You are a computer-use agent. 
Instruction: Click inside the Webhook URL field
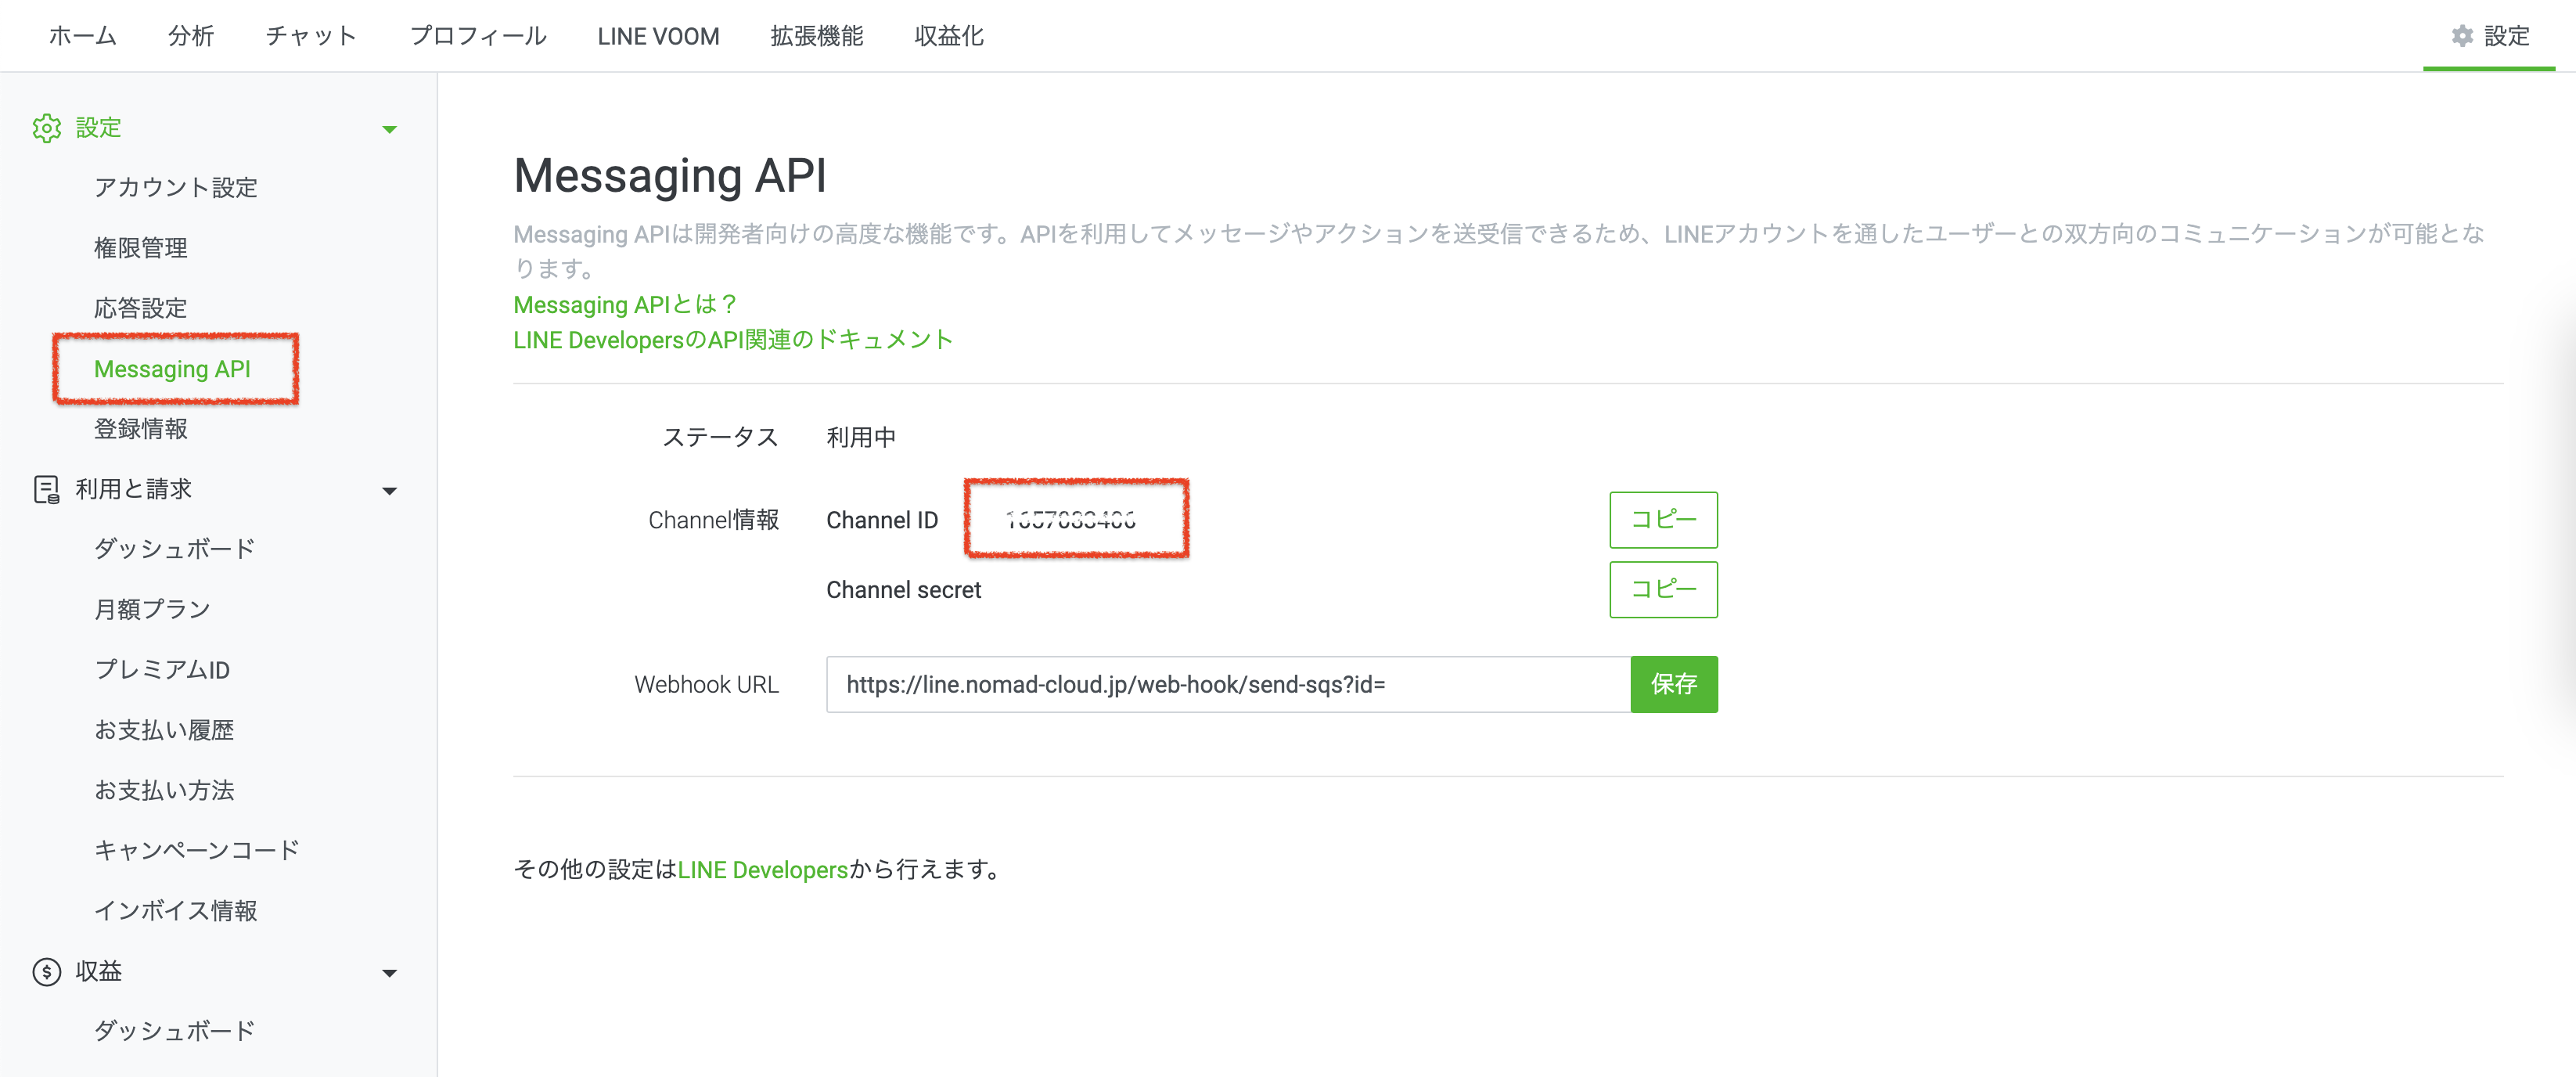[1228, 684]
